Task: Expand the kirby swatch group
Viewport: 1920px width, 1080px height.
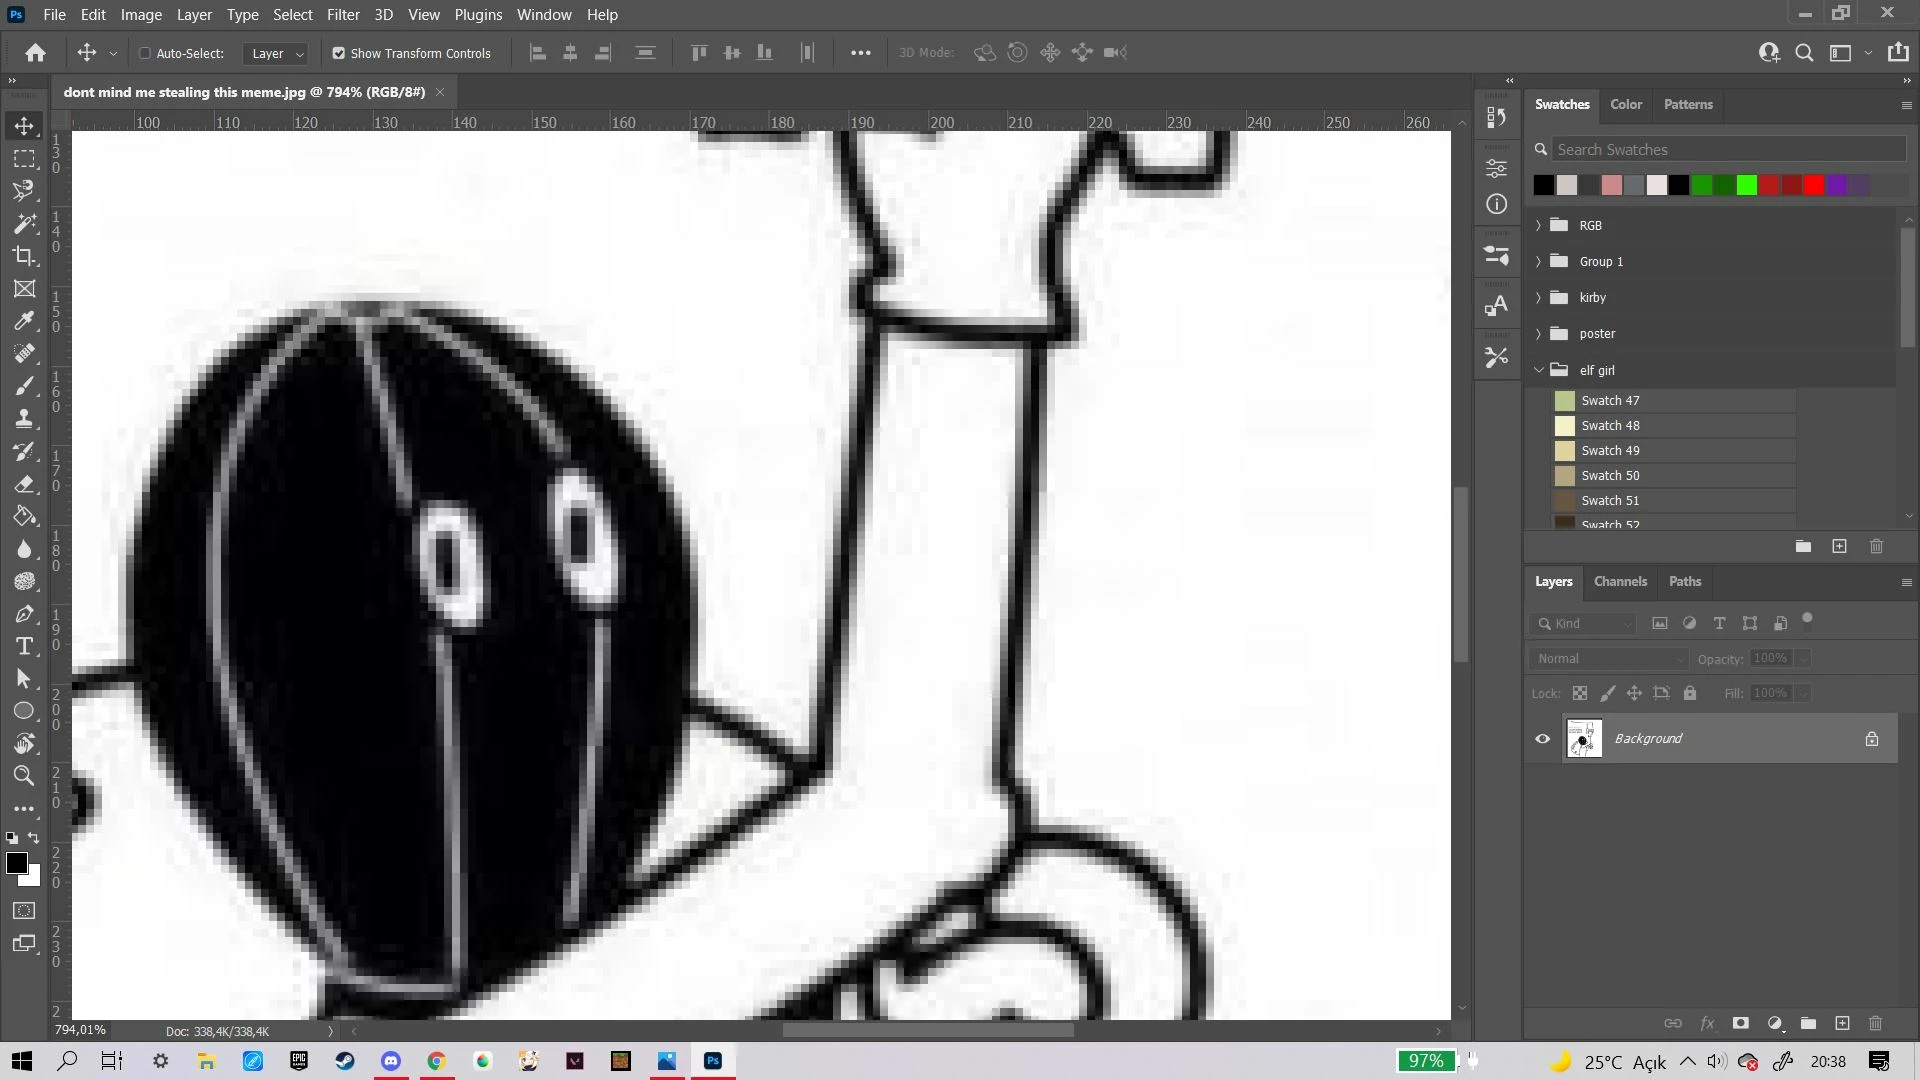Action: point(1538,298)
